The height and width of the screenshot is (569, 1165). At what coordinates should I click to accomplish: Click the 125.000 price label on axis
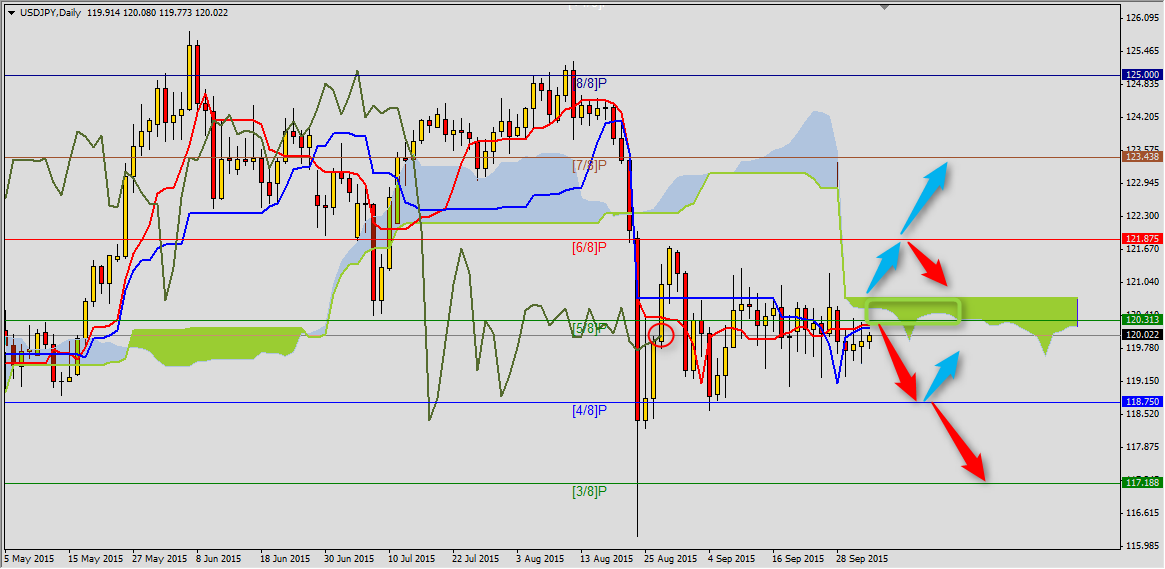pyautogui.click(x=1142, y=75)
